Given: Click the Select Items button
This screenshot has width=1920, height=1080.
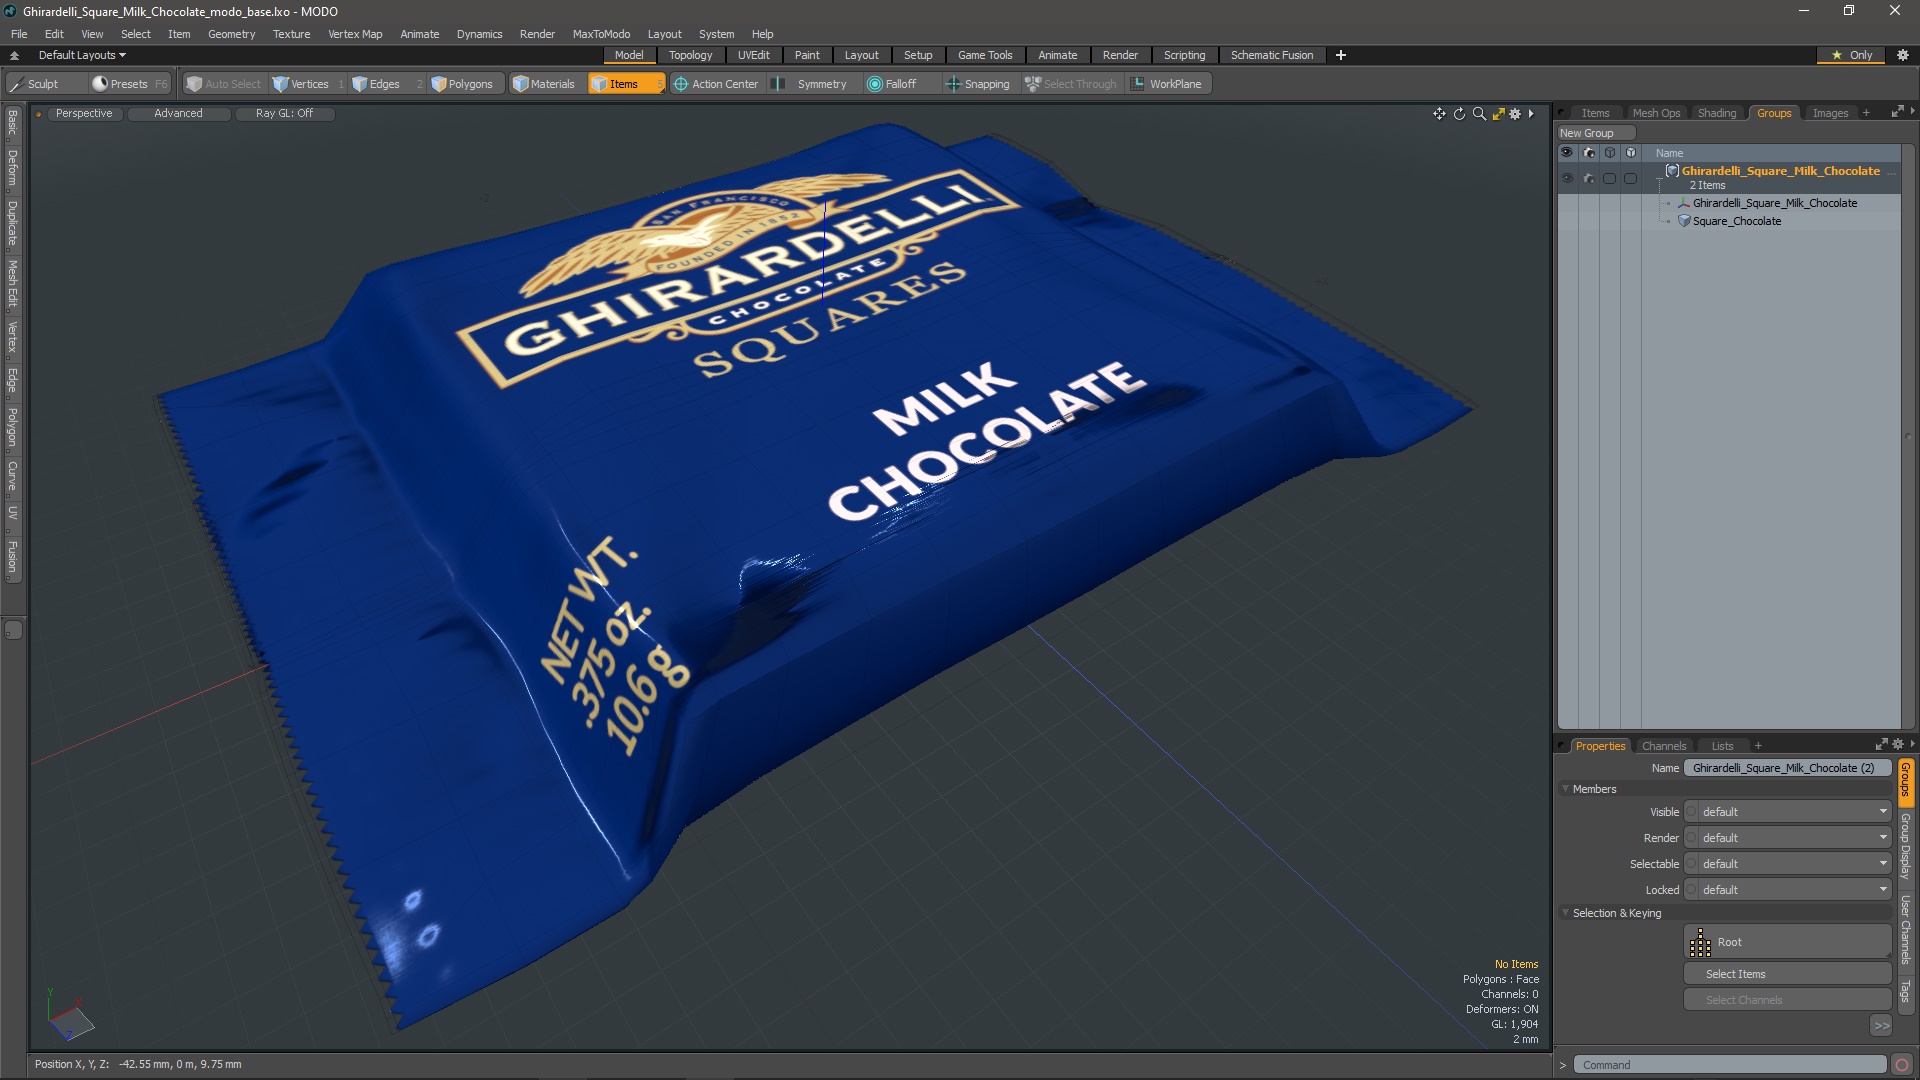Looking at the screenshot, I should pyautogui.click(x=1787, y=974).
